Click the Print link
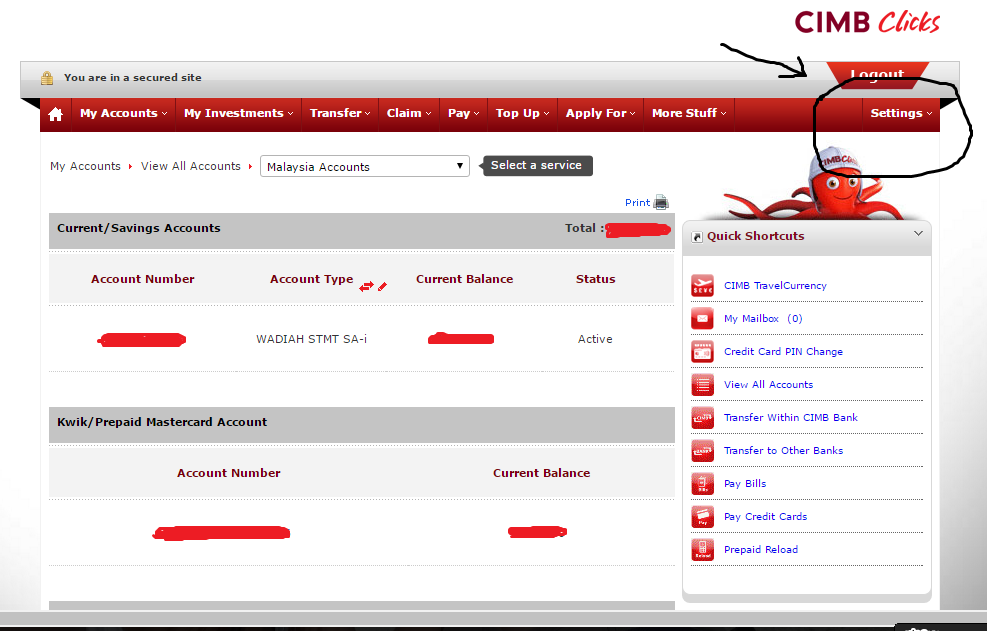The image size is (987, 631). click(x=637, y=203)
